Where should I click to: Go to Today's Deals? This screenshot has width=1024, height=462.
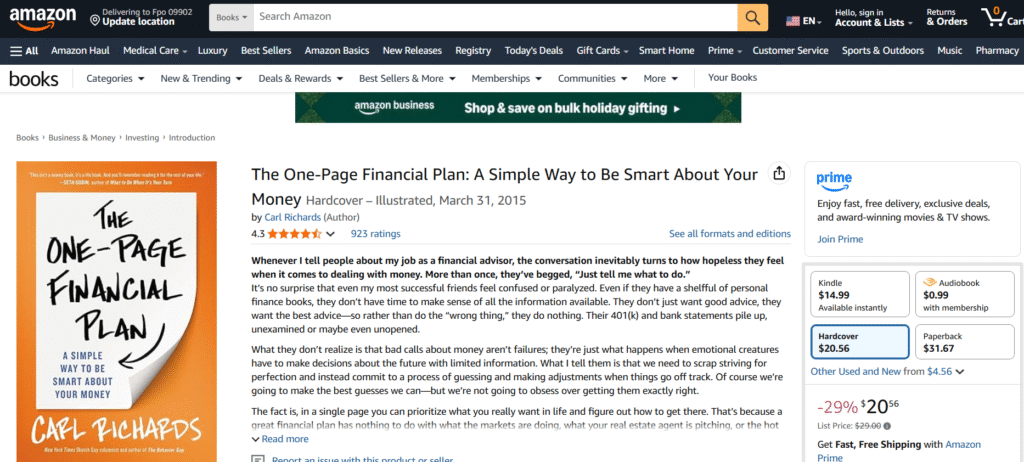pos(534,51)
